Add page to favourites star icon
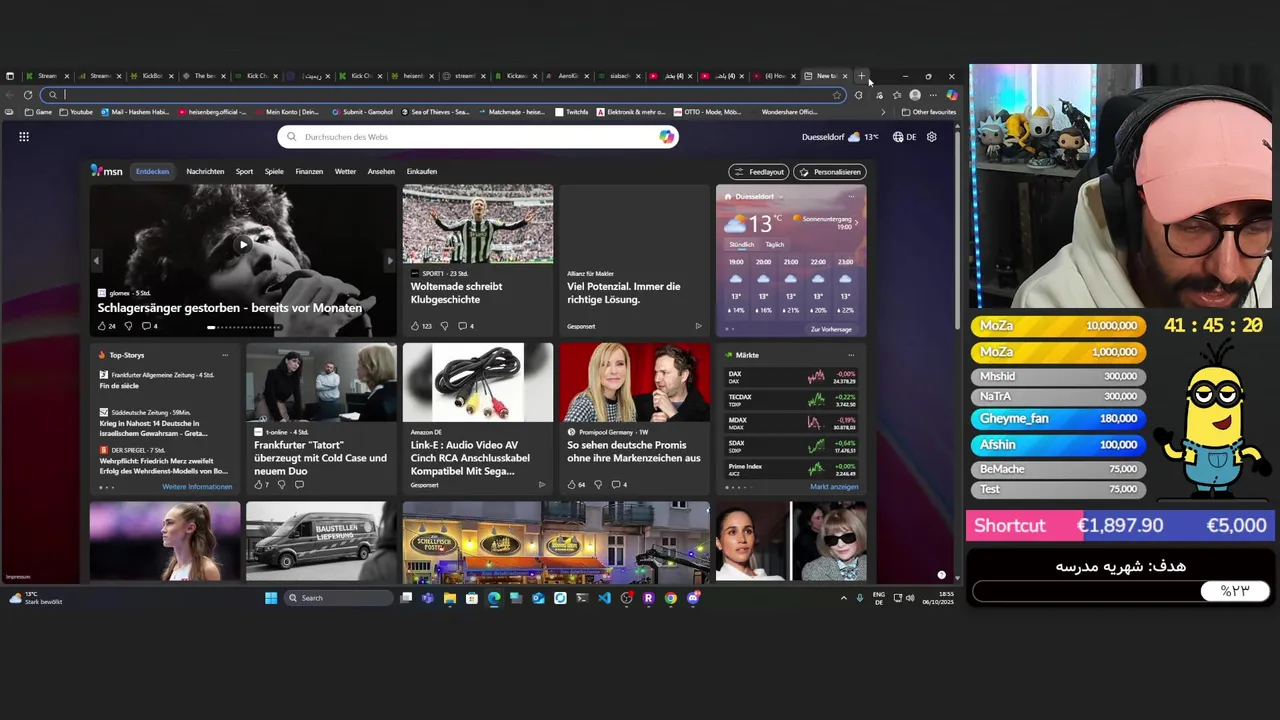 (x=837, y=95)
